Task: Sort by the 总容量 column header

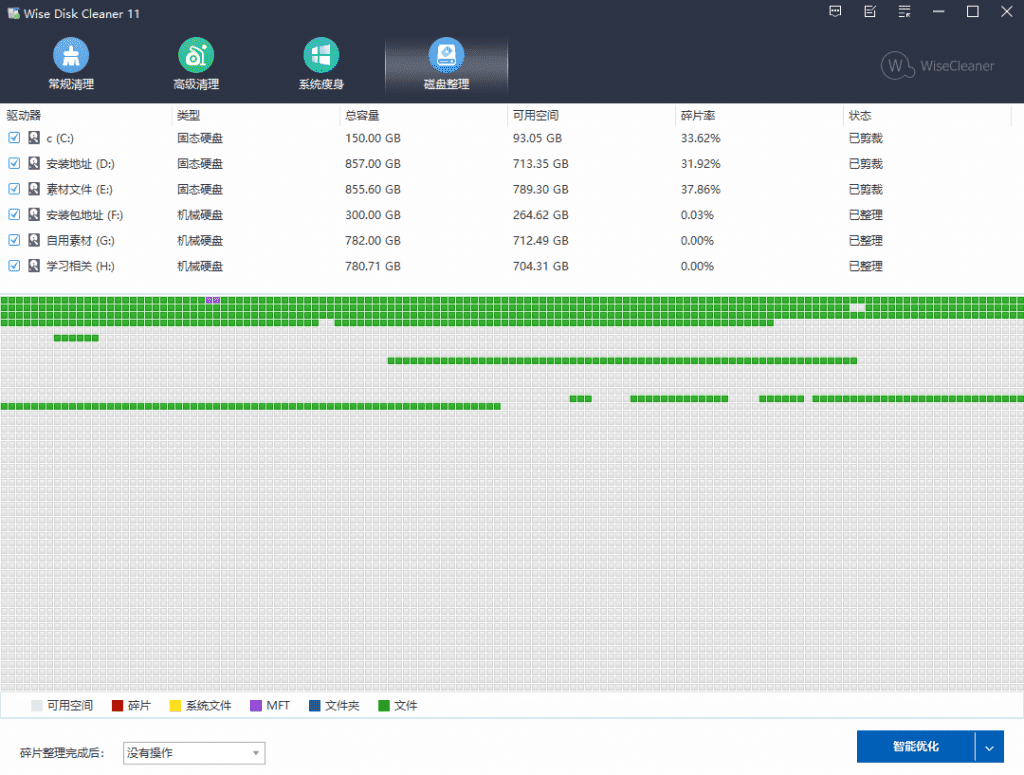Action: pyautogui.click(x=361, y=116)
